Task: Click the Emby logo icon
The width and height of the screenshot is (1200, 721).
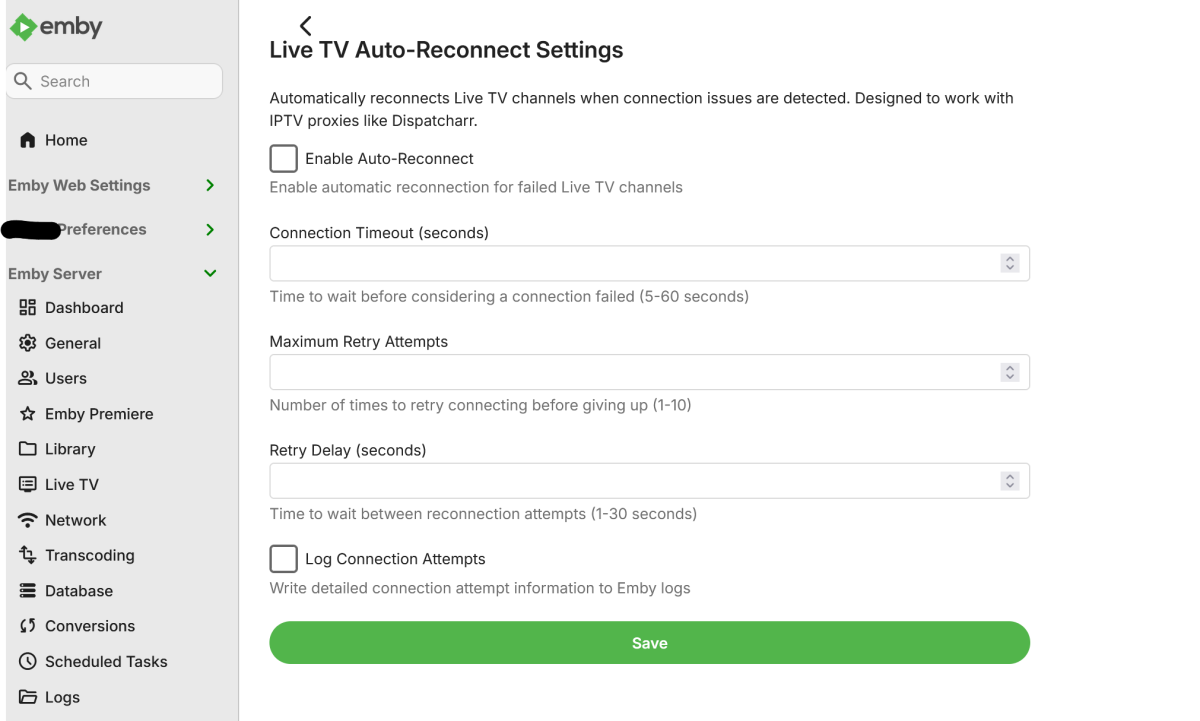Action: pos(22,27)
